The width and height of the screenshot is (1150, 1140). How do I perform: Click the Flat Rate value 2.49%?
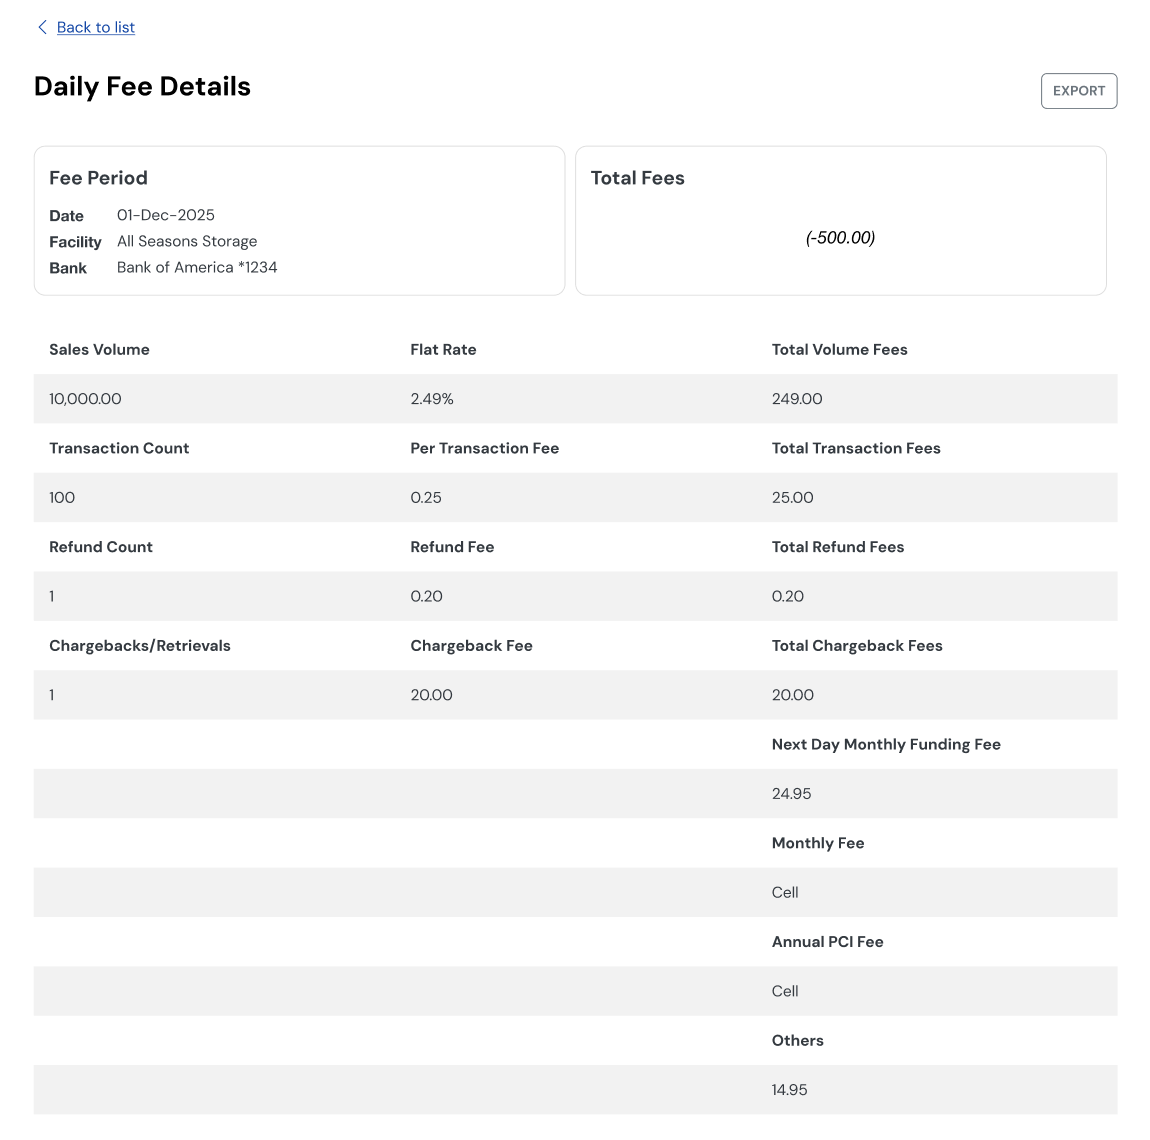432,399
